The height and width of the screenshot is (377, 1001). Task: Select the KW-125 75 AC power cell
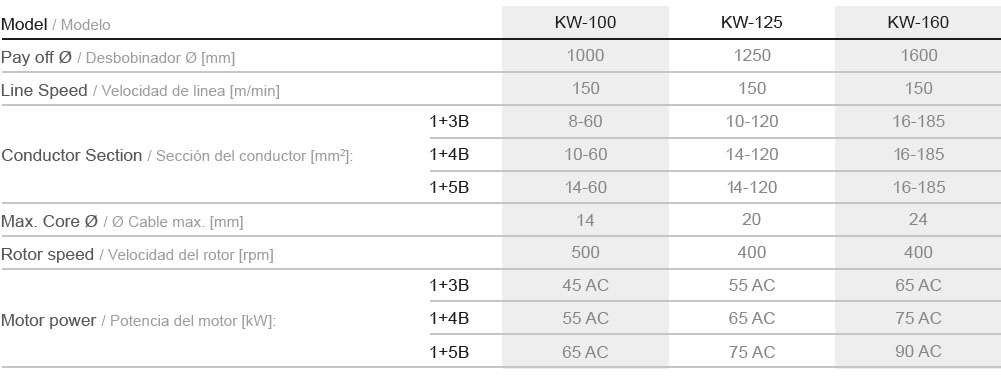click(752, 351)
